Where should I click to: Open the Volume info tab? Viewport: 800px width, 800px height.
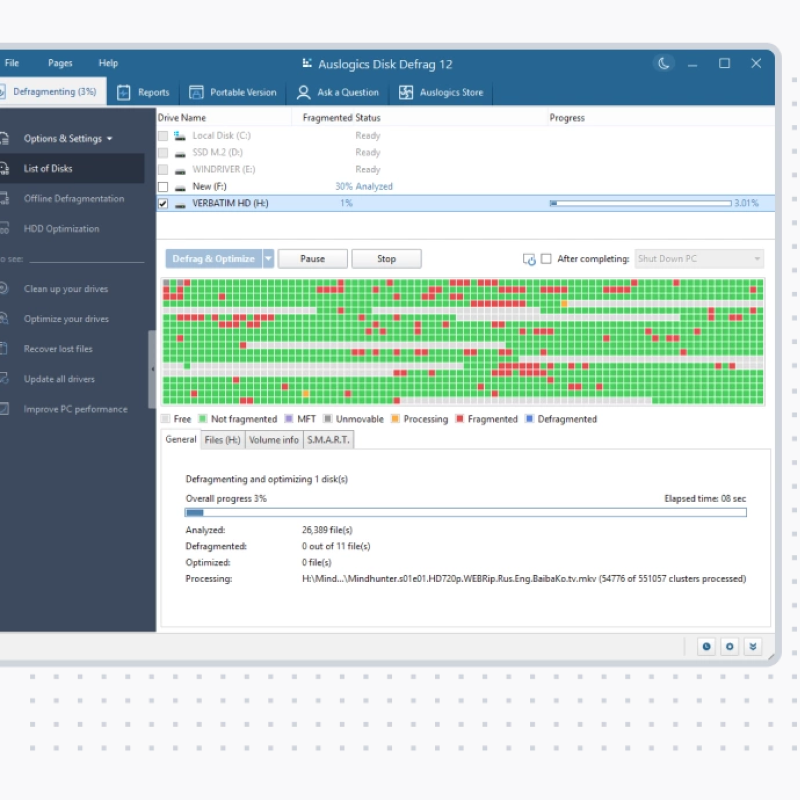274,440
